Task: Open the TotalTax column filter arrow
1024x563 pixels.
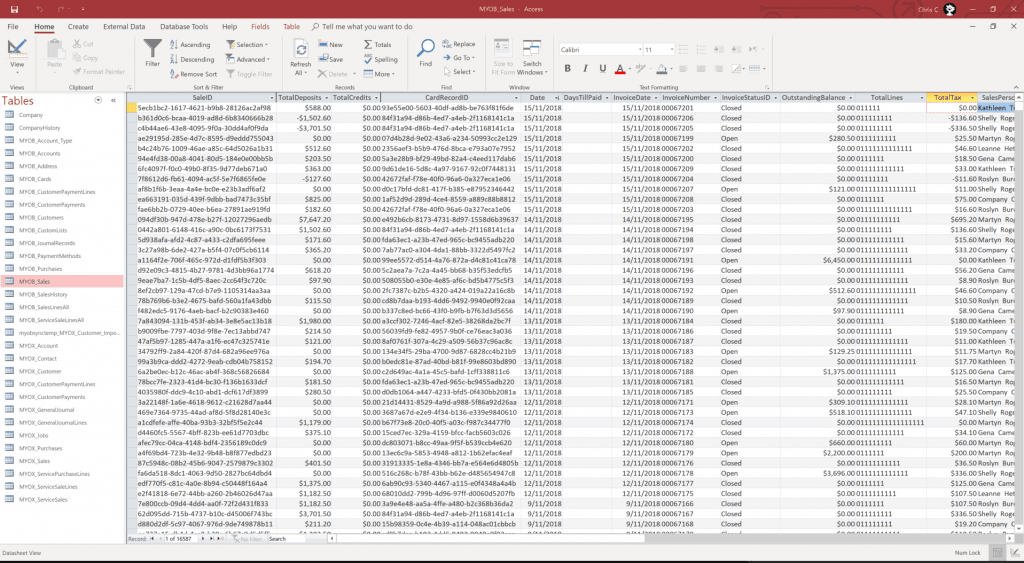Action: point(972,98)
